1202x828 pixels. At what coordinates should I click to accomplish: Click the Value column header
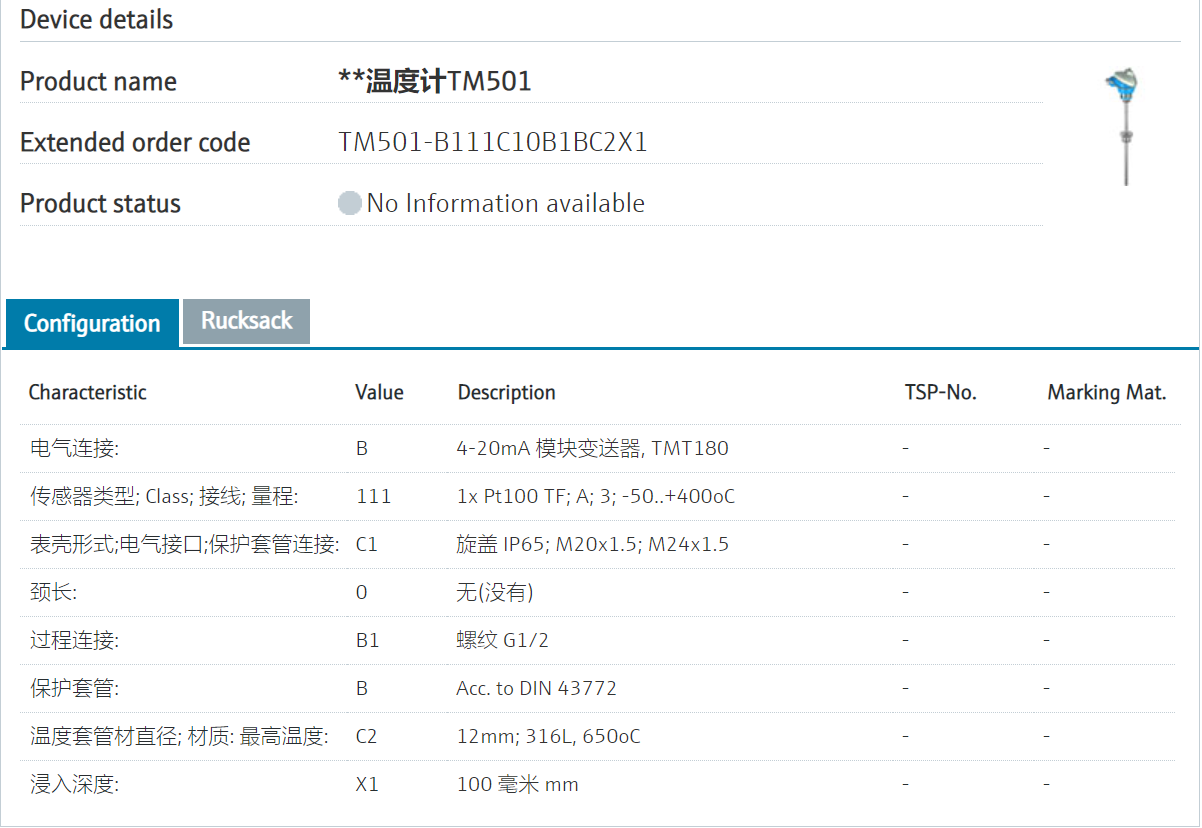379,393
